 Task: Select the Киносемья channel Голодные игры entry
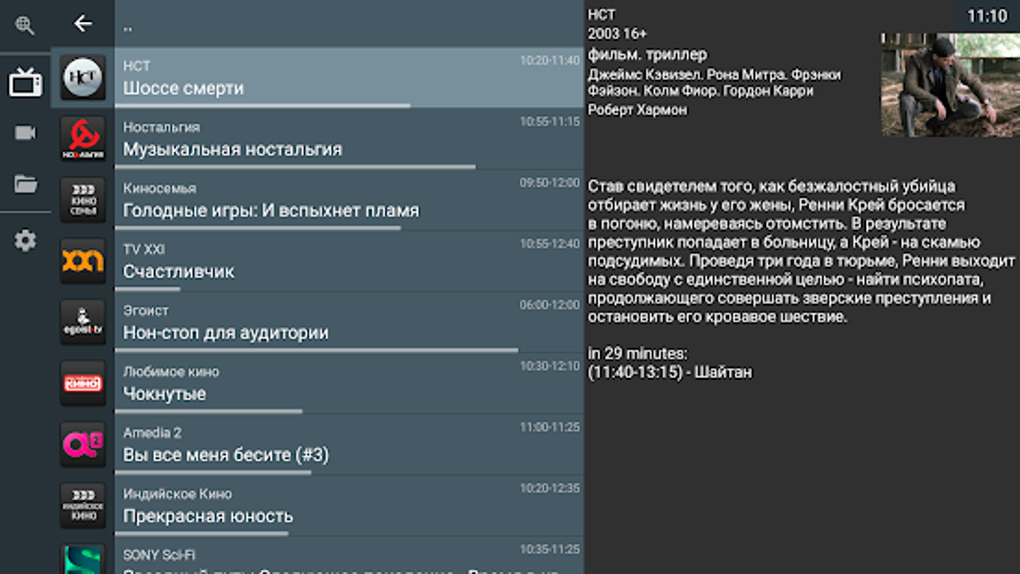click(x=350, y=200)
